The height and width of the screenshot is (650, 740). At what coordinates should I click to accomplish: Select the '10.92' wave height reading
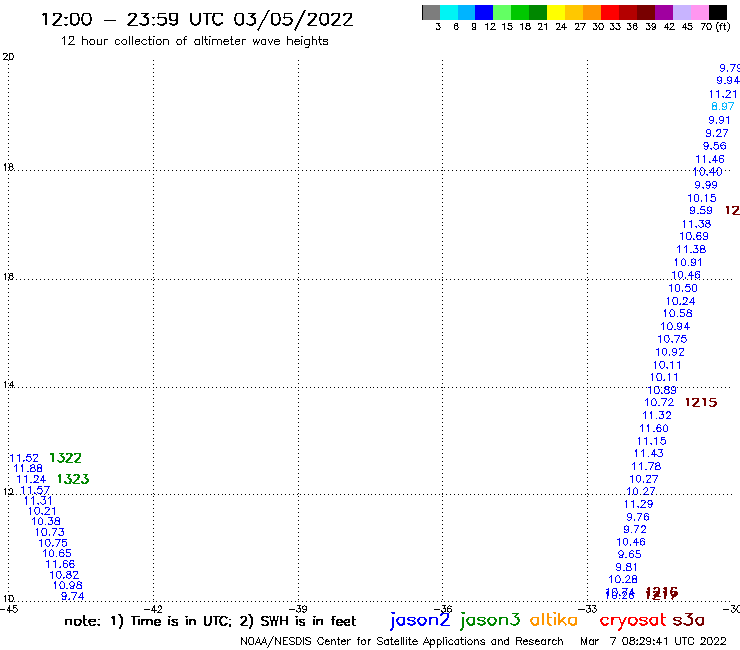(670, 352)
